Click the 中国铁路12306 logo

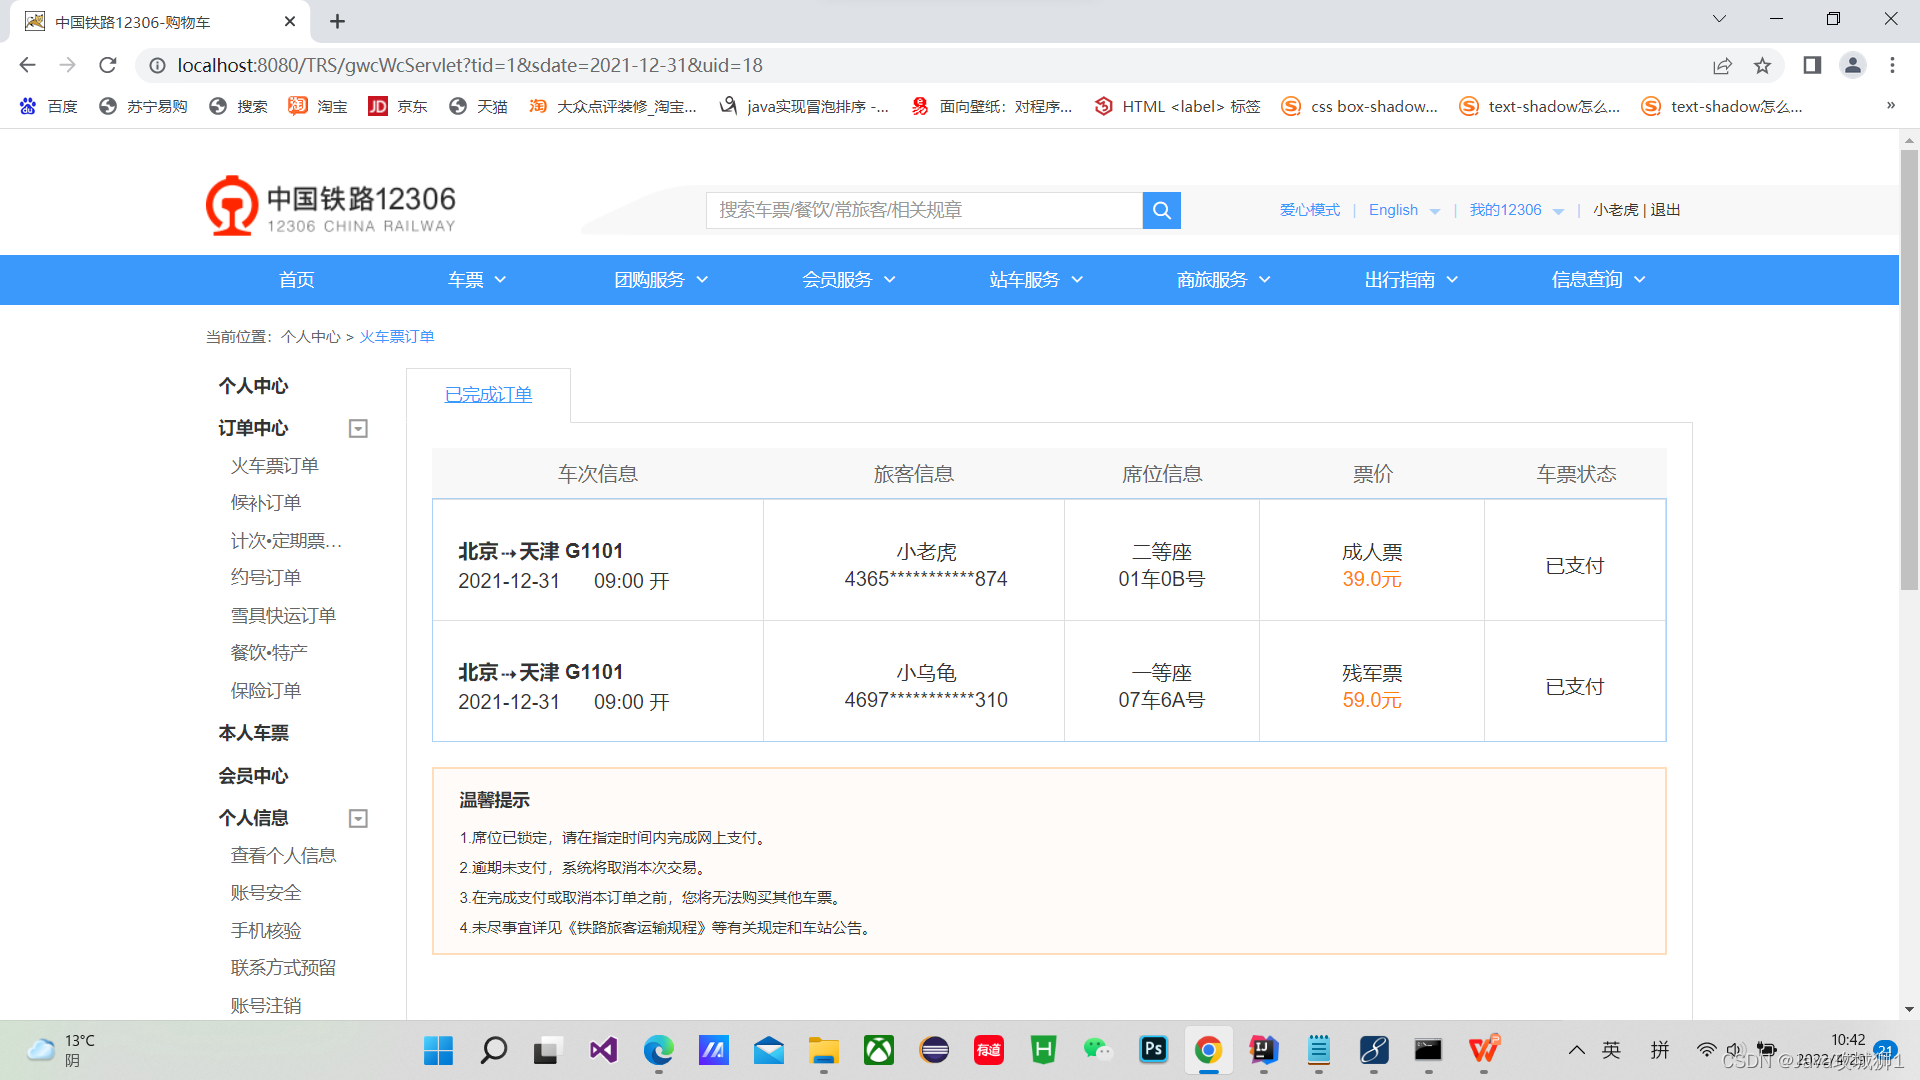[x=330, y=206]
